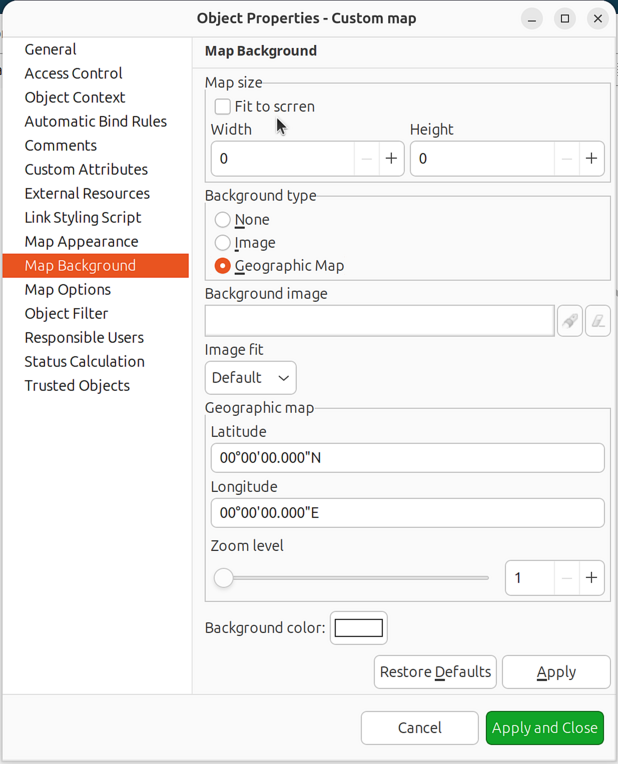Click the clear background image eraser icon

[x=598, y=321]
